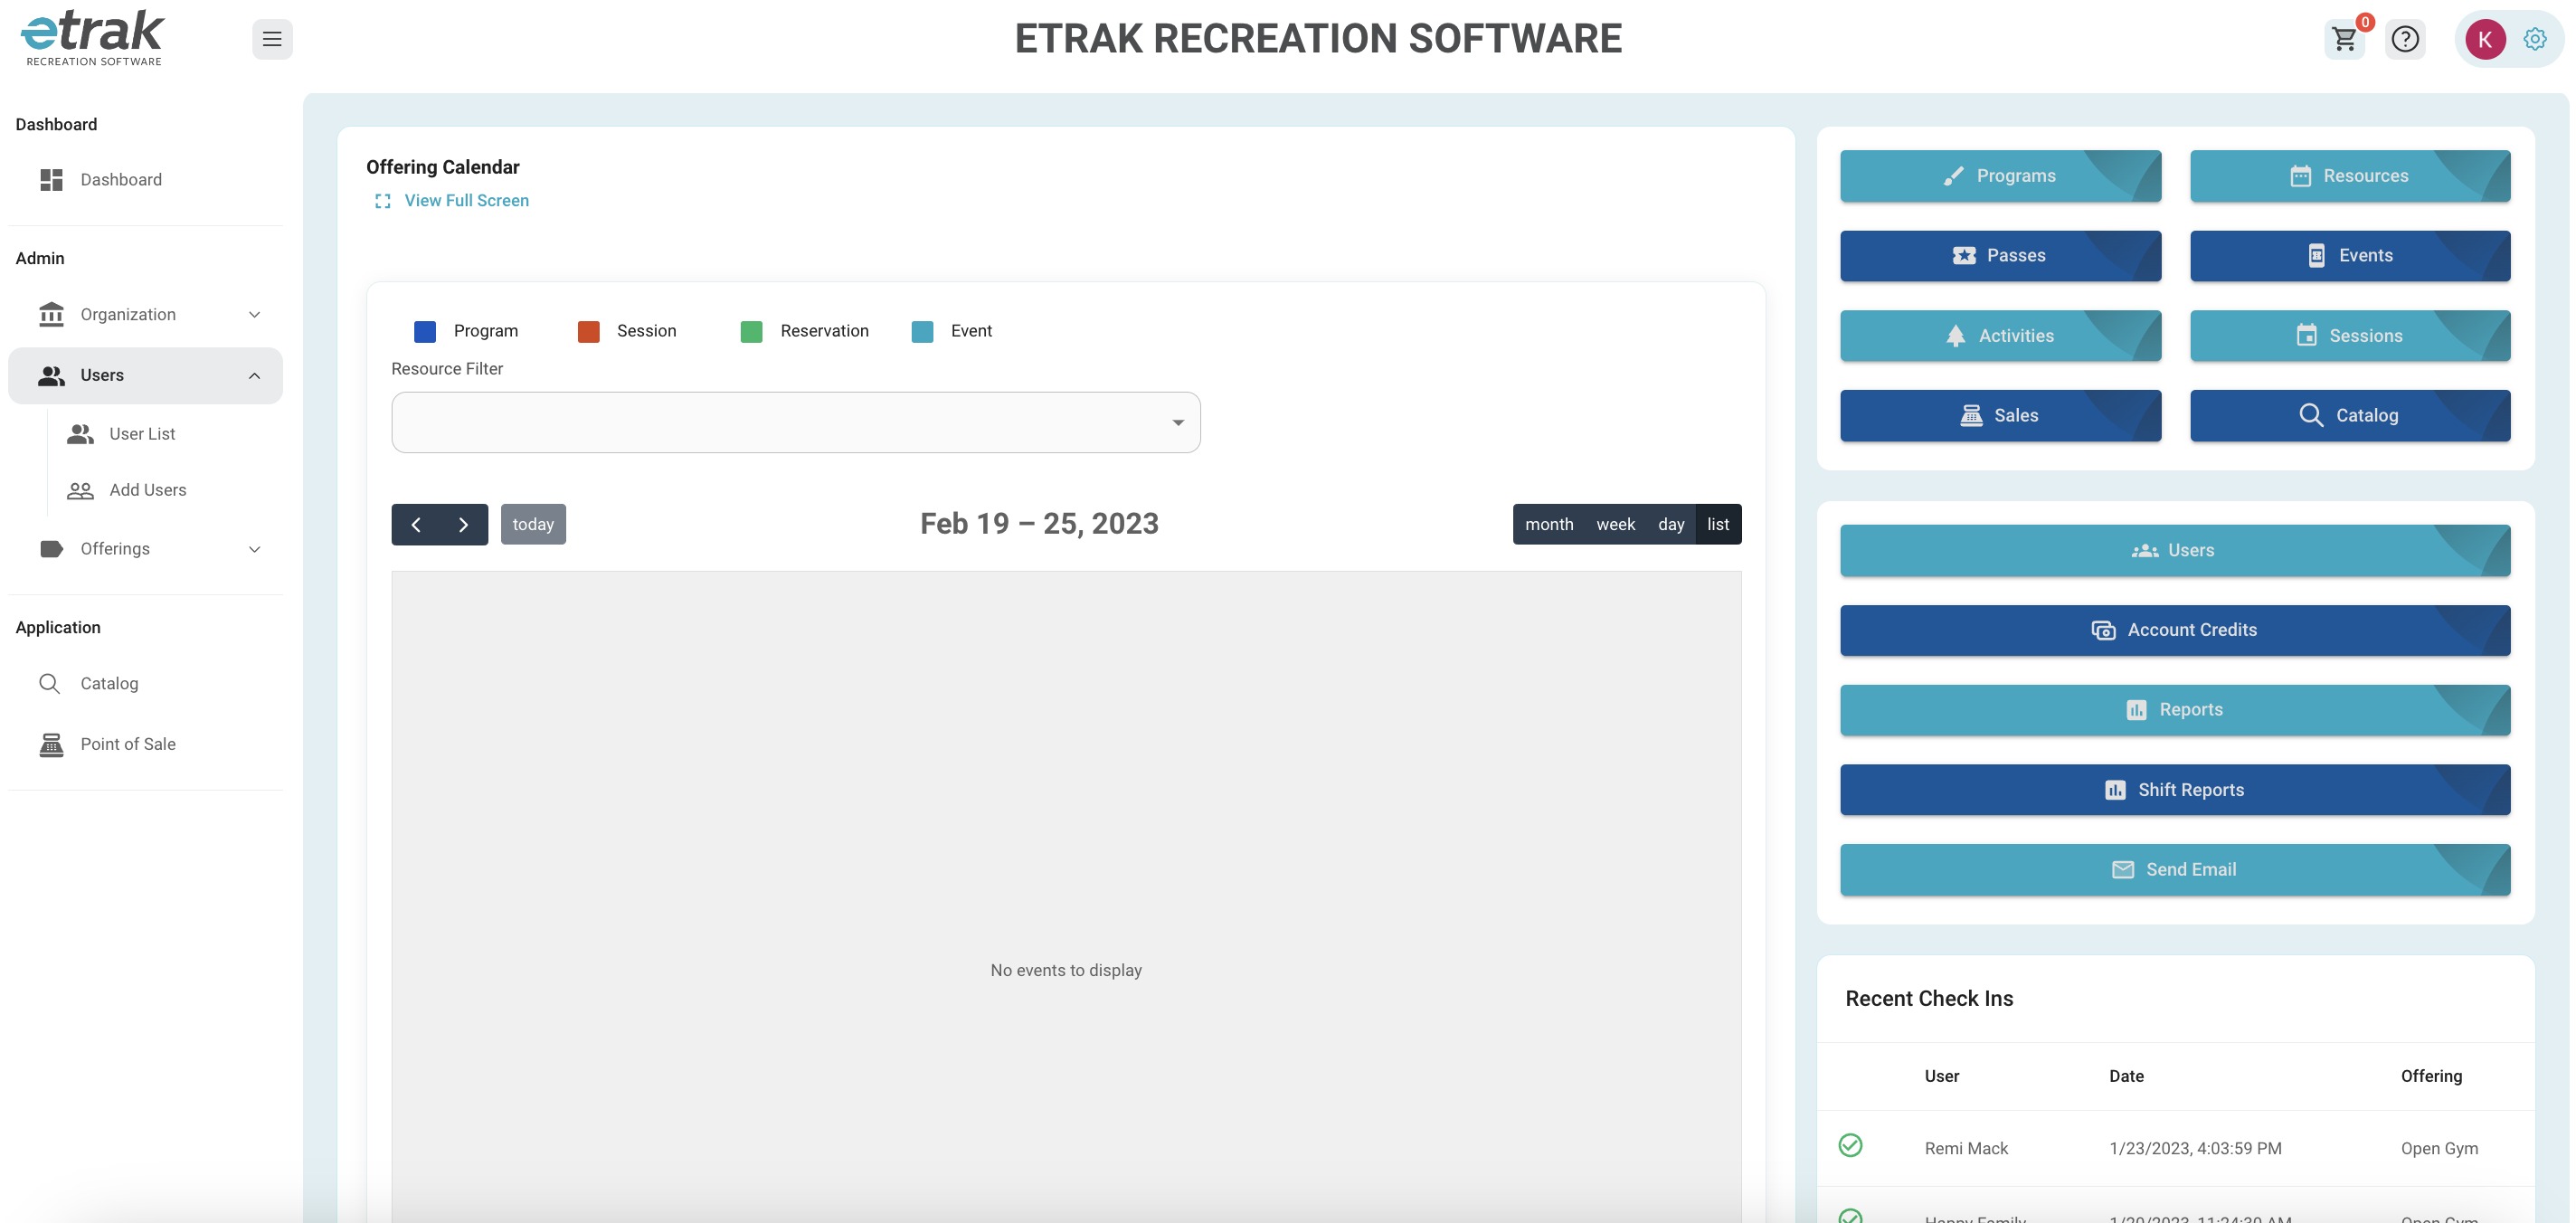Click the Date column header

coord(2126,1076)
